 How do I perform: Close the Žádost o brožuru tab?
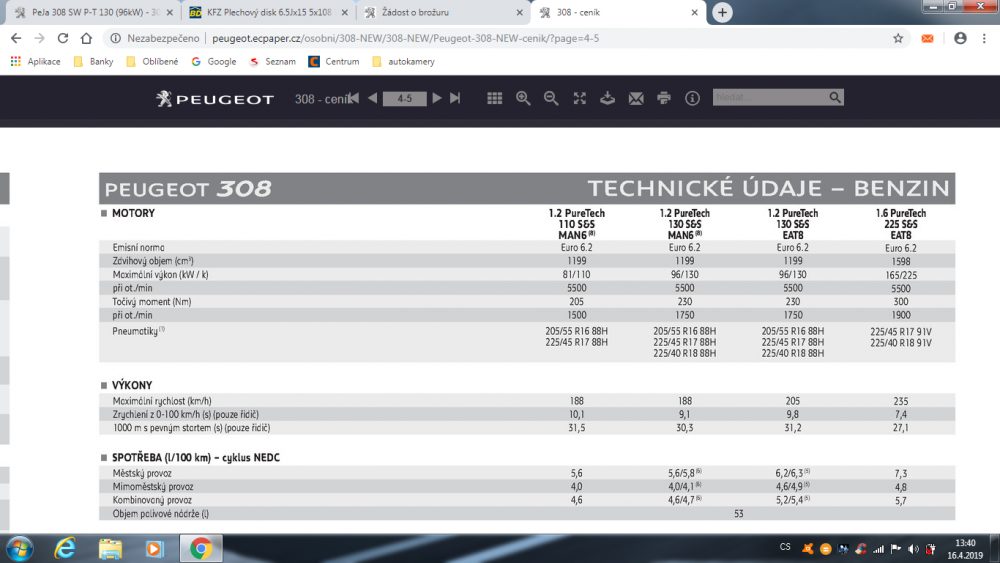coord(519,12)
